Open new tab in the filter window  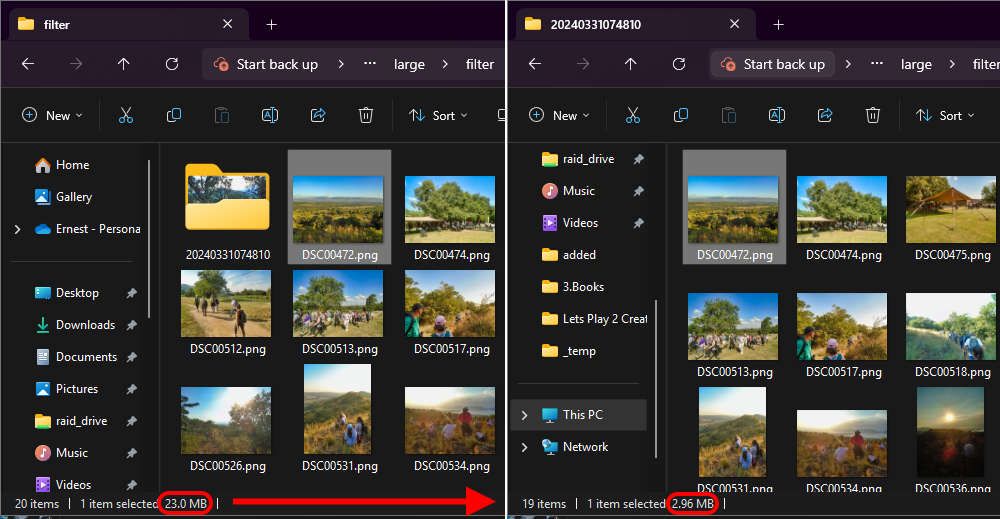pos(271,24)
